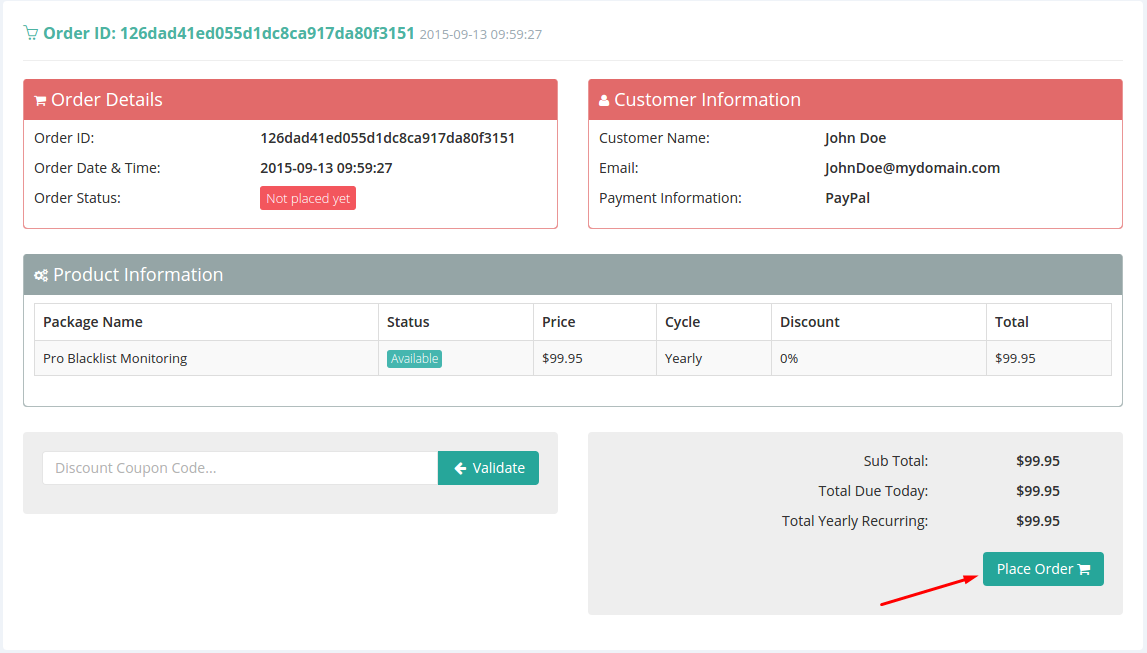Screen dimensions: 1147x653
Task: Click the Total Due Today amount
Action: coord(1038,491)
